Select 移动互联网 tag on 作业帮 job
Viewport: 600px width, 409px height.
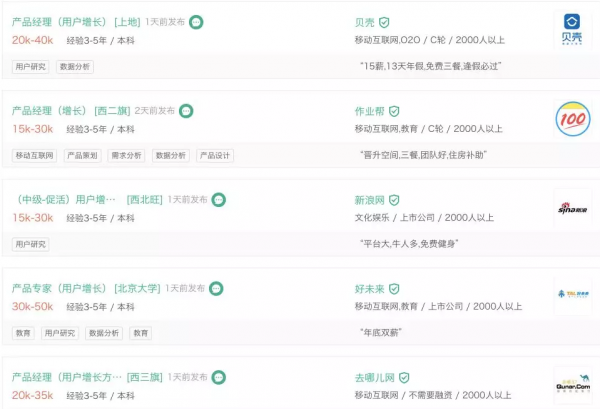click(34, 155)
